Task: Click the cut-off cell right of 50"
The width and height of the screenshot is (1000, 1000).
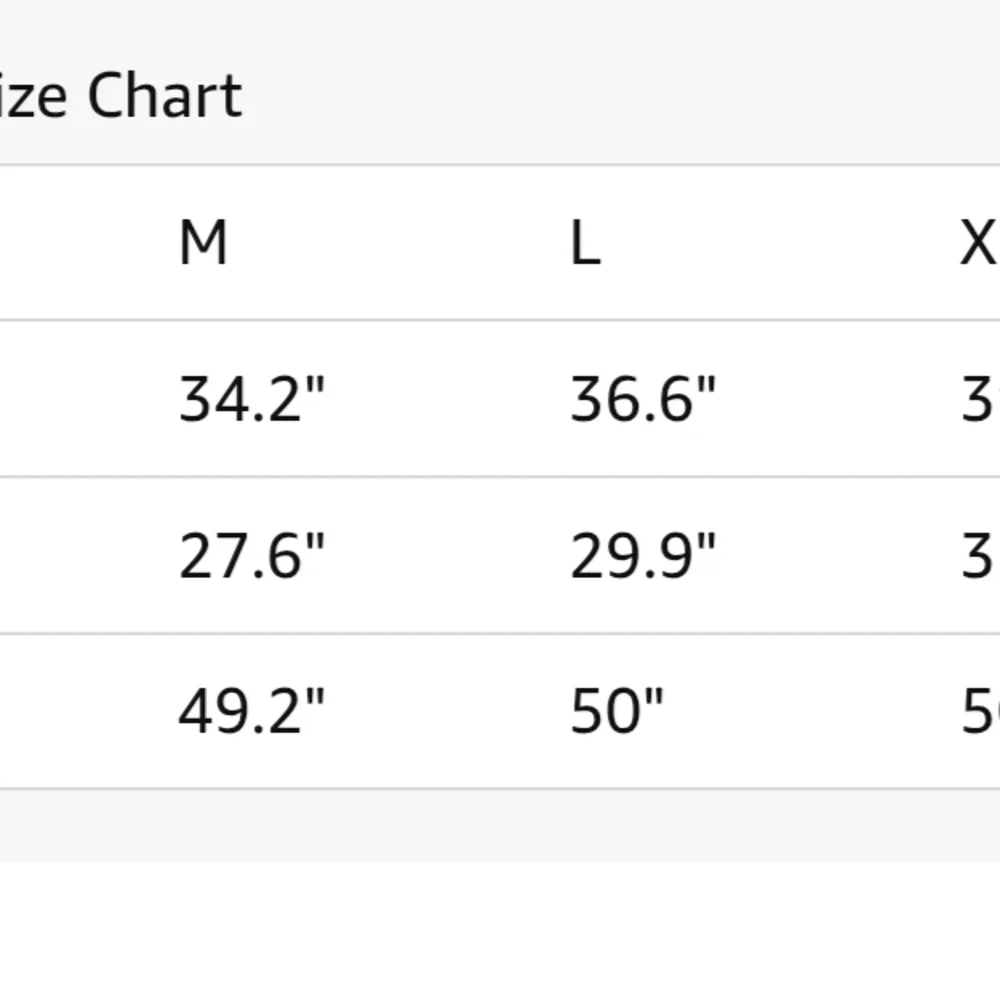Action: pos(980,711)
